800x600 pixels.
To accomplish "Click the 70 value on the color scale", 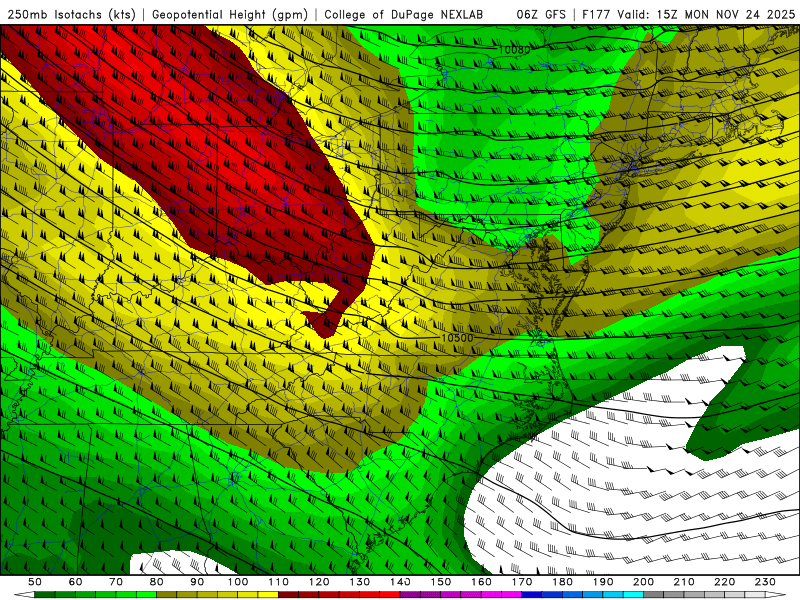I will 116,581.
